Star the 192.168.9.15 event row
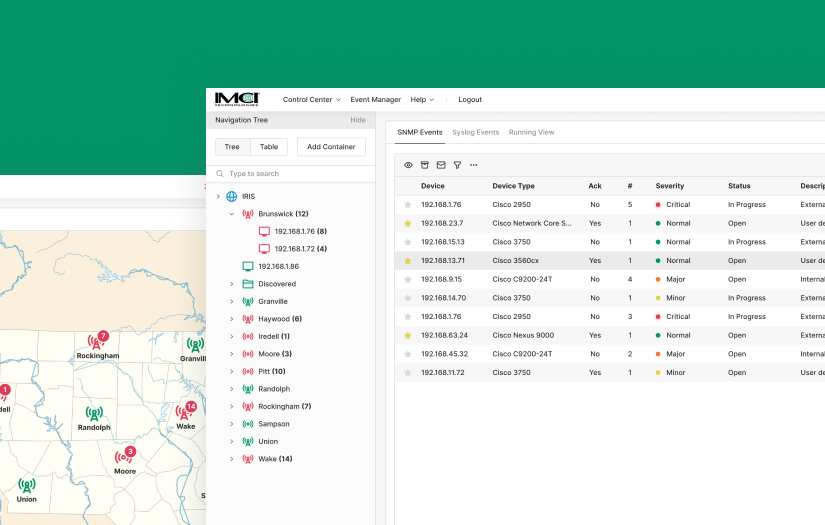Screen dimensions: 825x525 click(407, 279)
